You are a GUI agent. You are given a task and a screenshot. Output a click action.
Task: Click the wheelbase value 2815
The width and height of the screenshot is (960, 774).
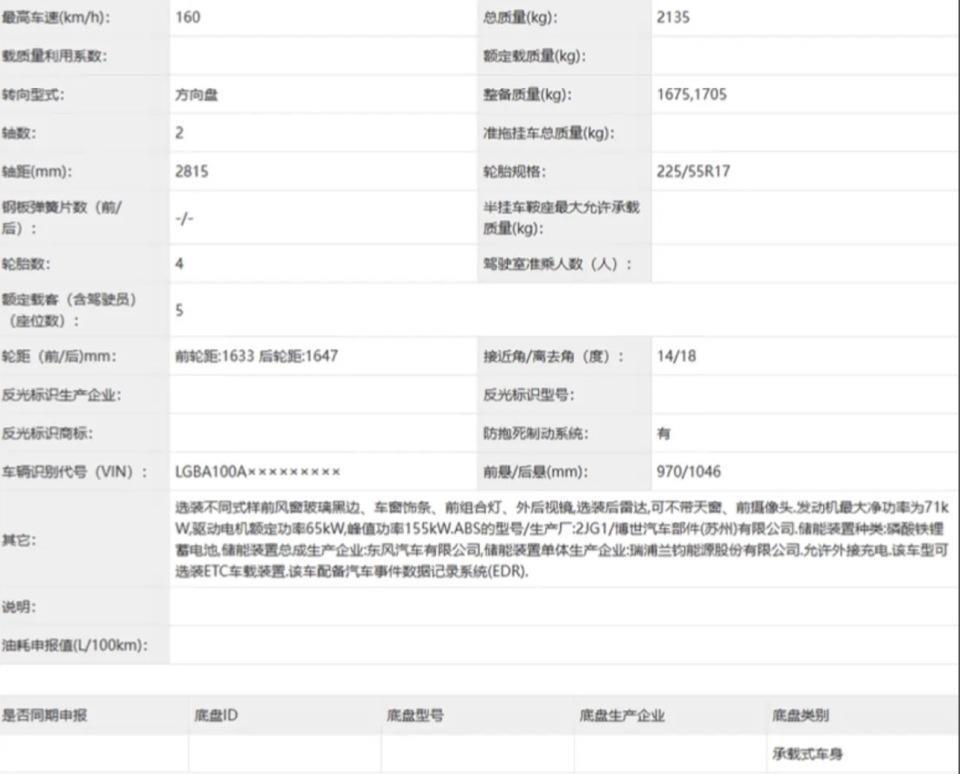click(191, 171)
